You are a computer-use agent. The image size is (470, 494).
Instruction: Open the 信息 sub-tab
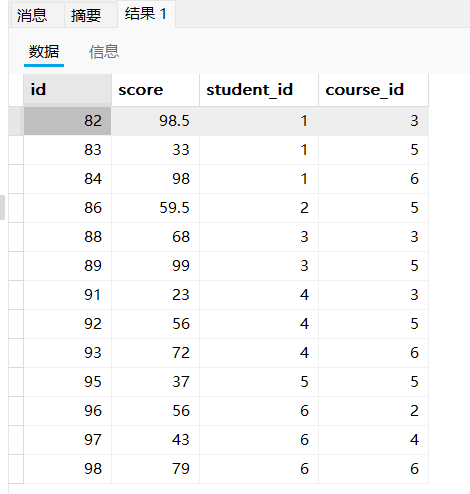point(104,52)
